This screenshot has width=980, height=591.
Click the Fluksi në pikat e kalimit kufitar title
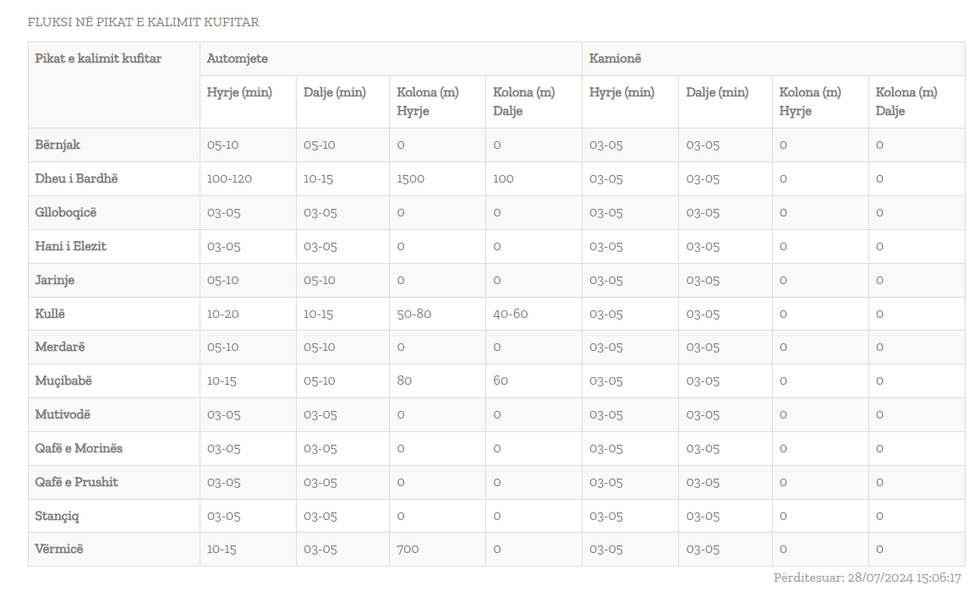click(x=143, y=22)
